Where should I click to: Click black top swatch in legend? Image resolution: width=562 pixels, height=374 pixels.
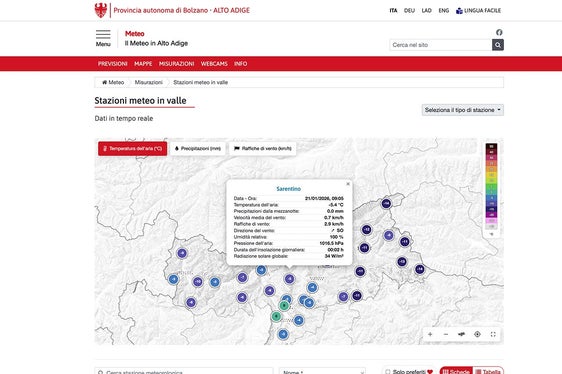491,146
